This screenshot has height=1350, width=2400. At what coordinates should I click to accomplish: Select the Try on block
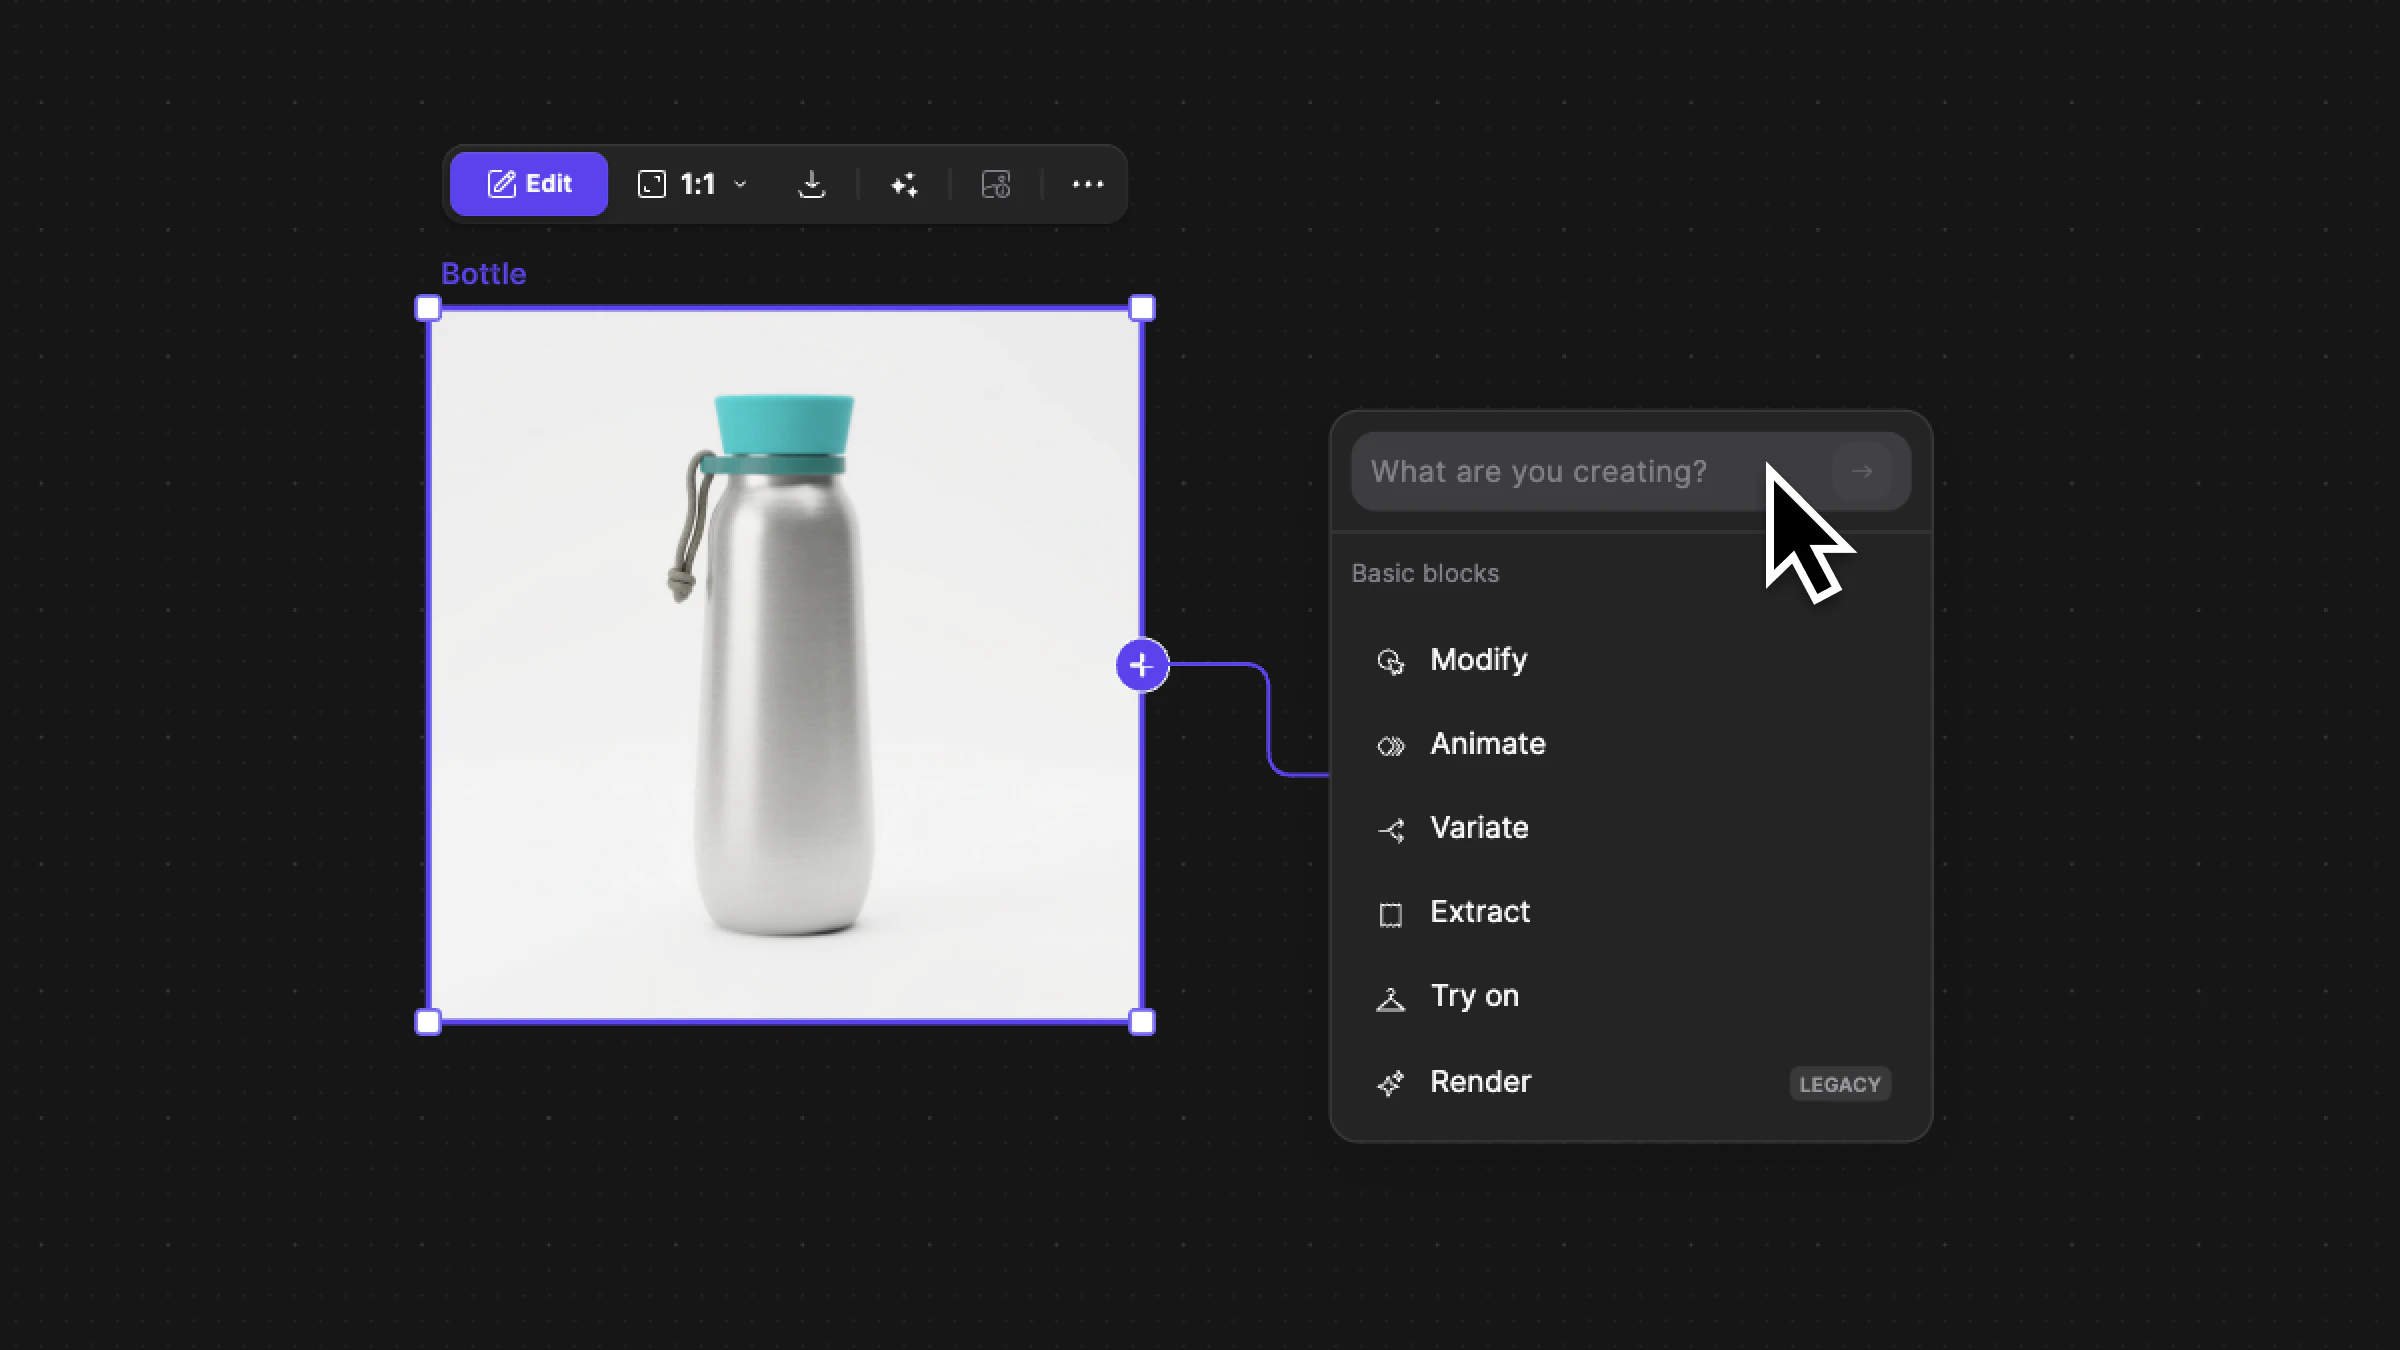coord(1473,996)
